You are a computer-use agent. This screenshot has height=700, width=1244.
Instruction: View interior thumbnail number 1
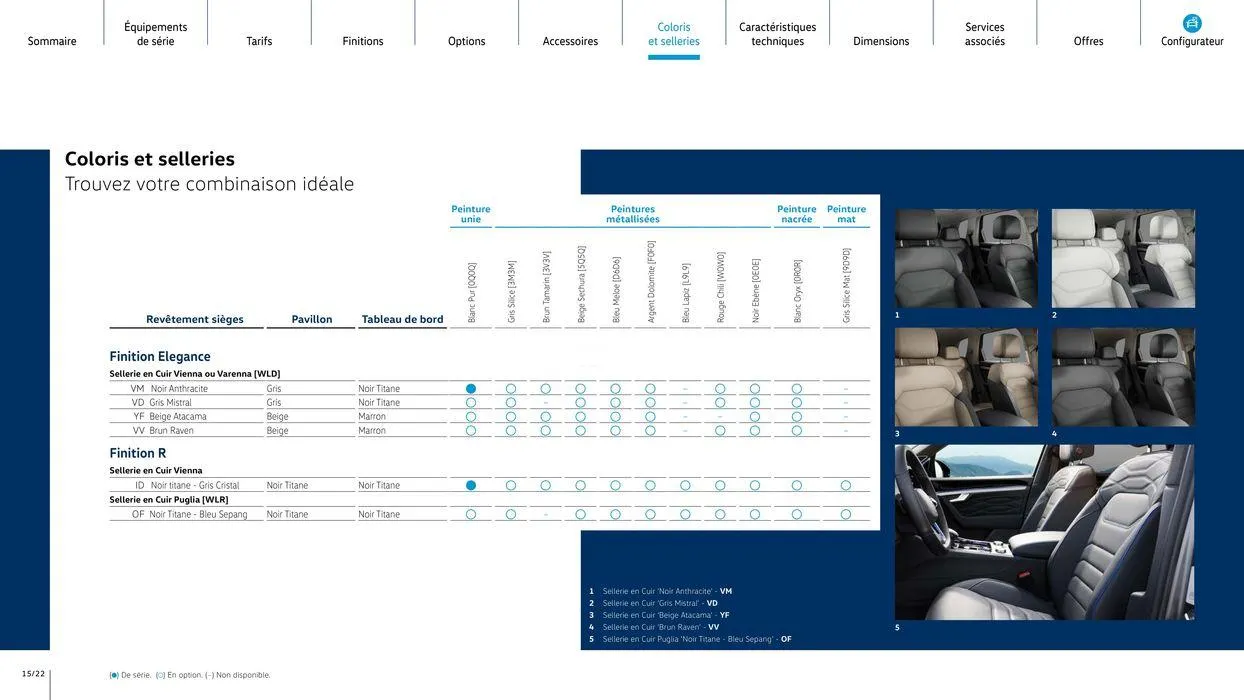966,258
